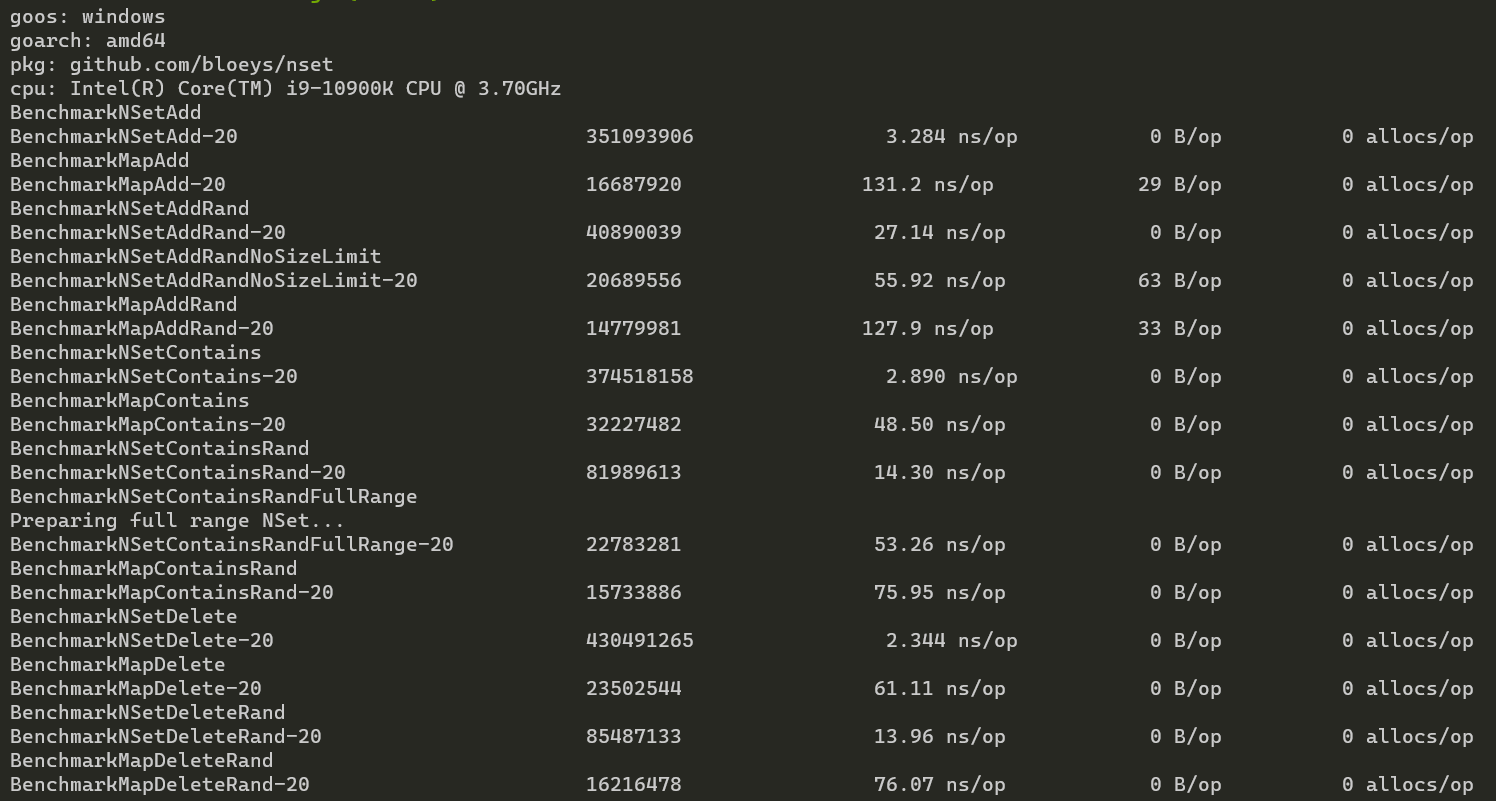Click the 15733886 iteration count
This screenshot has width=1496, height=801.
(x=633, y=593)
